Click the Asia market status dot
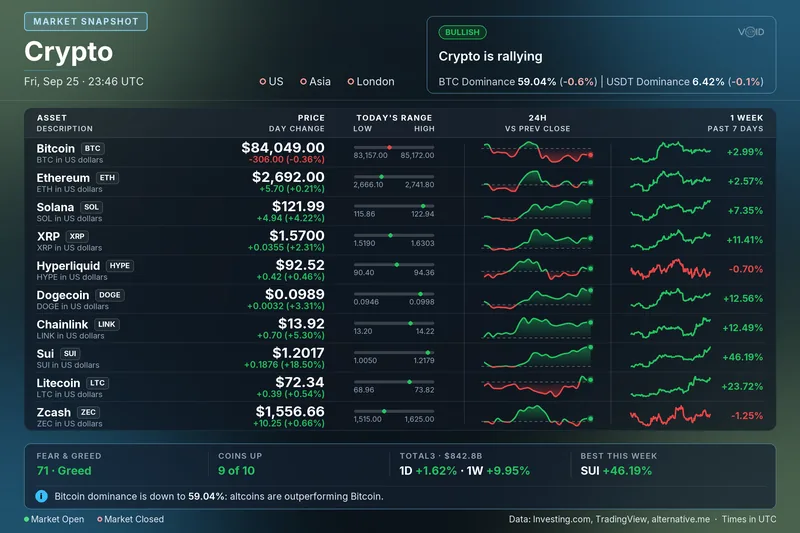The width and height of the screenshot is (800, 533). point(304,82)
